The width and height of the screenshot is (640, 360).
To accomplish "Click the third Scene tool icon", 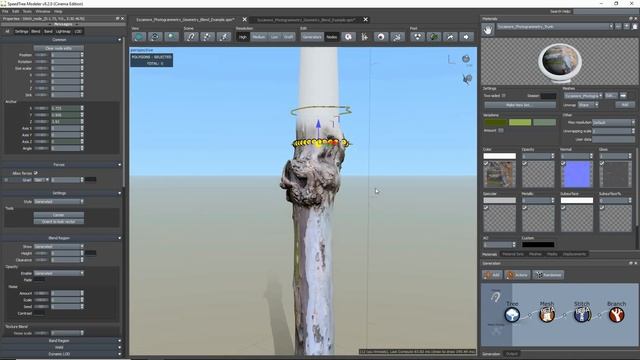I will 223,37.
